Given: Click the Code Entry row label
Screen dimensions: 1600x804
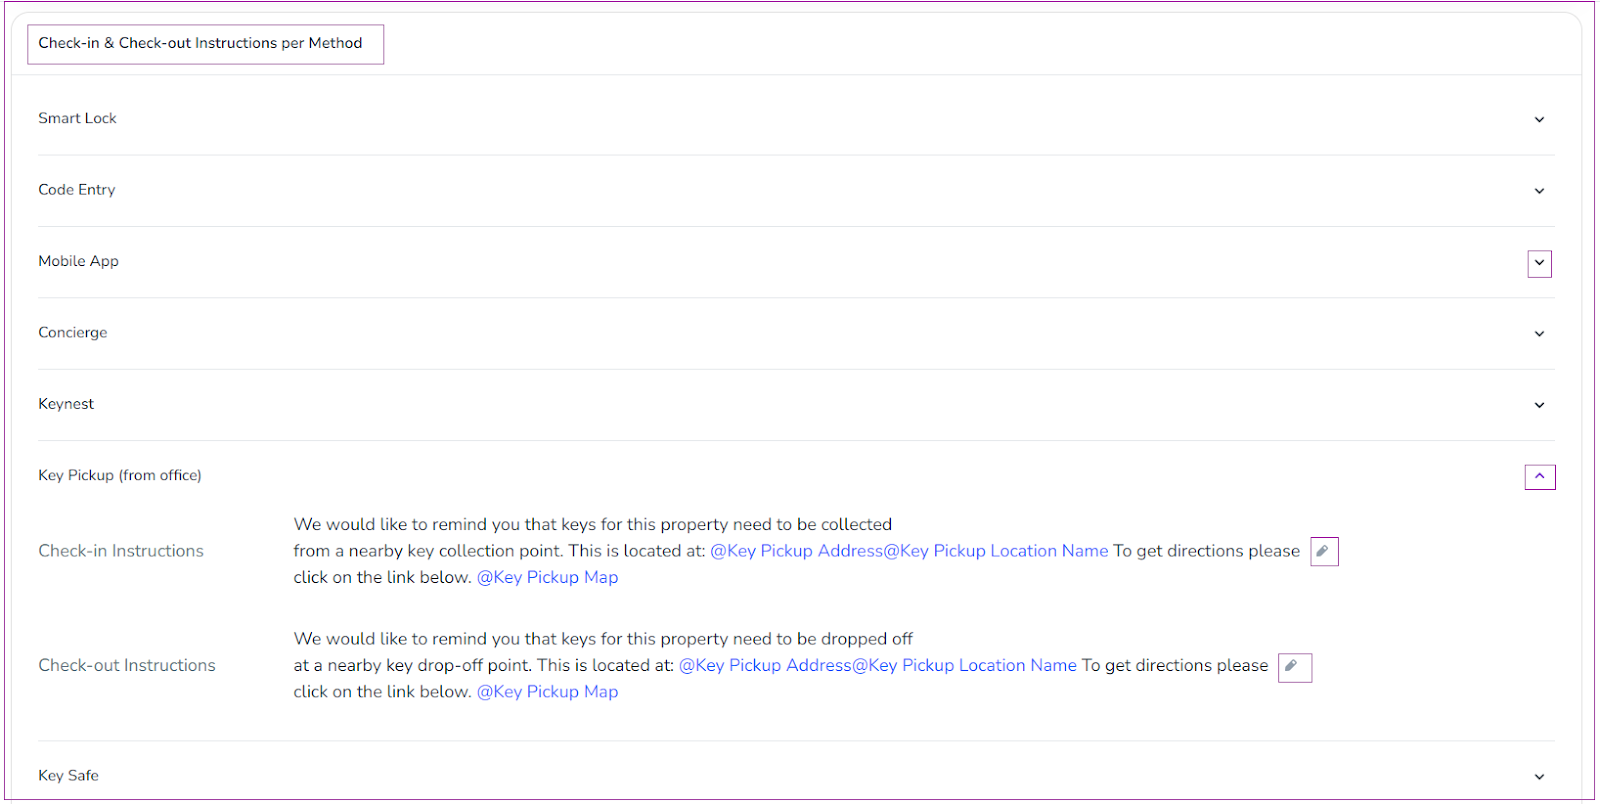Looking at the screenshot, I should click(x=77, y=190).
